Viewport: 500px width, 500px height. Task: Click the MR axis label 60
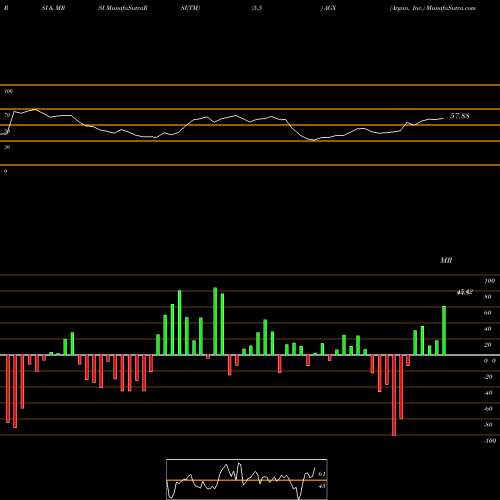488,313
